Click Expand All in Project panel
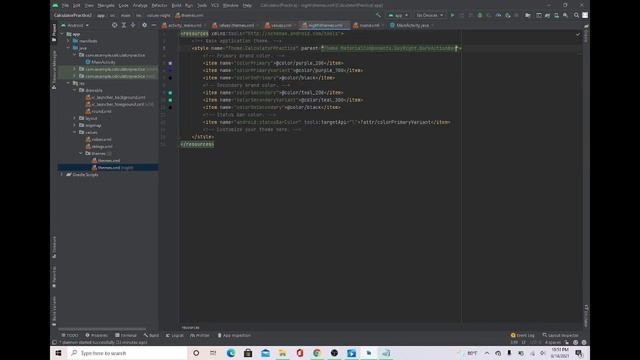Viewport: 640px width, 360px height. [124, 25]
